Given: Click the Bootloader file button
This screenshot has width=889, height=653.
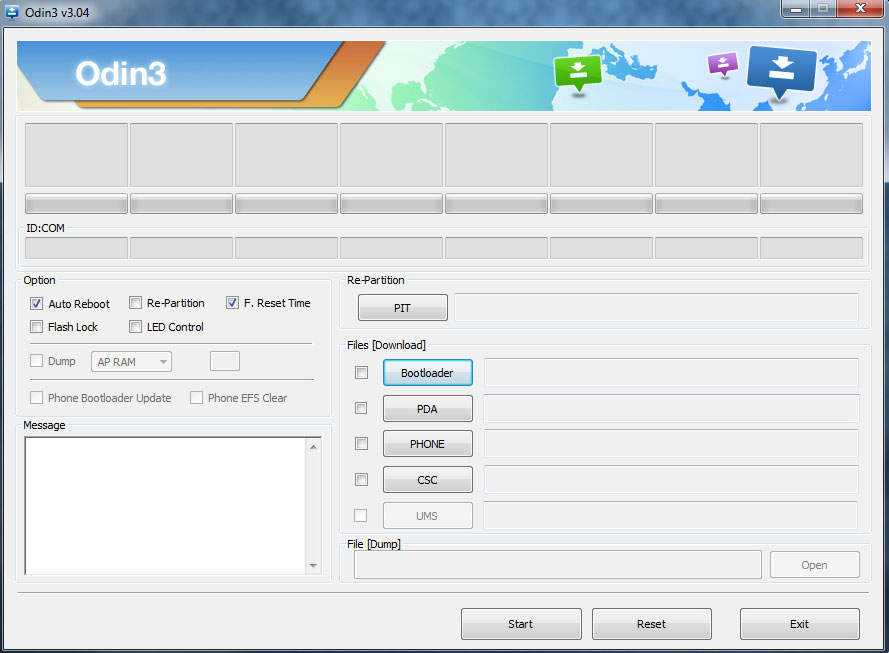Looking at the screenshot, I should 427,372.
